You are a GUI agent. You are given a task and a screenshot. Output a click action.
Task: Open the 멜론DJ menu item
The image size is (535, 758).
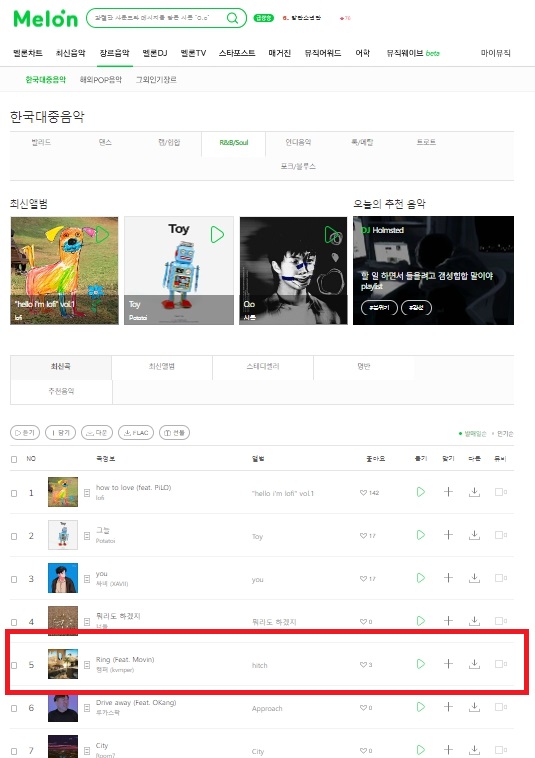(155, 53)
